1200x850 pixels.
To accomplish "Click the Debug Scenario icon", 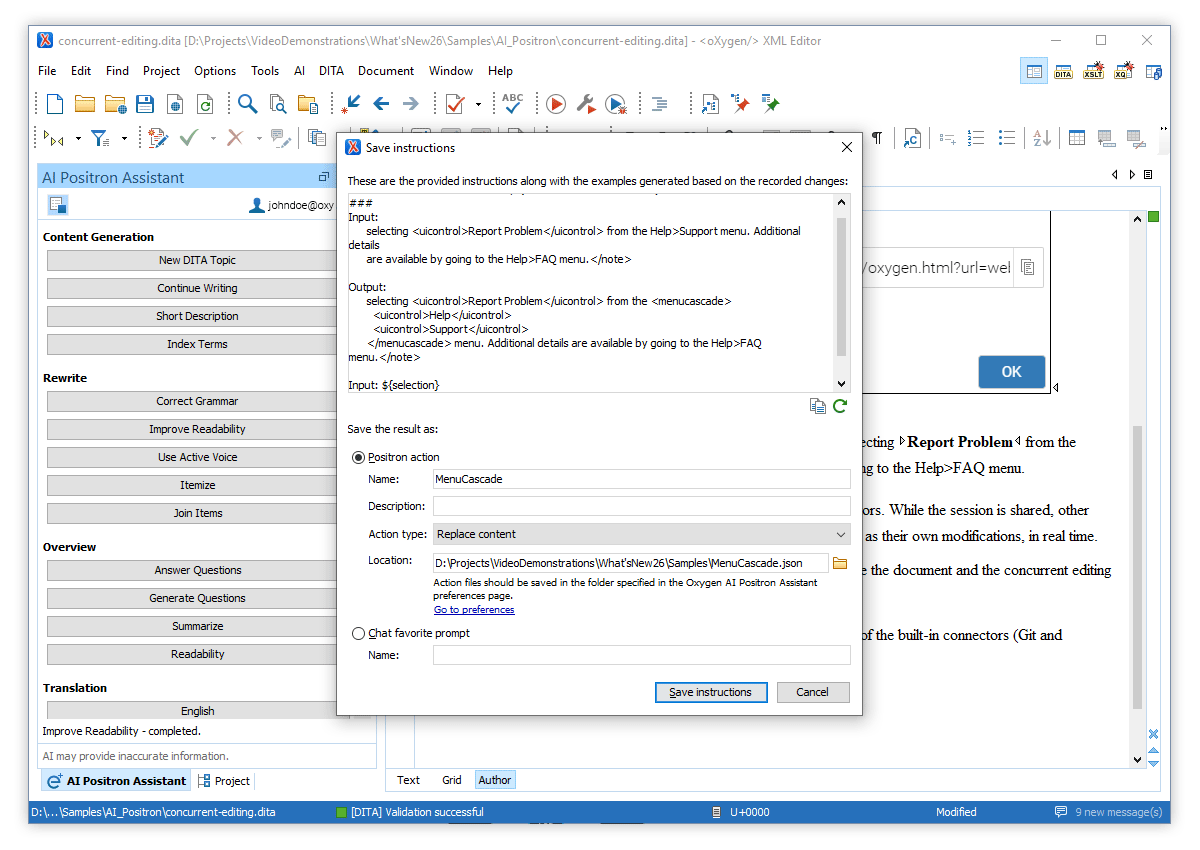I will click(x=616, y=104).
